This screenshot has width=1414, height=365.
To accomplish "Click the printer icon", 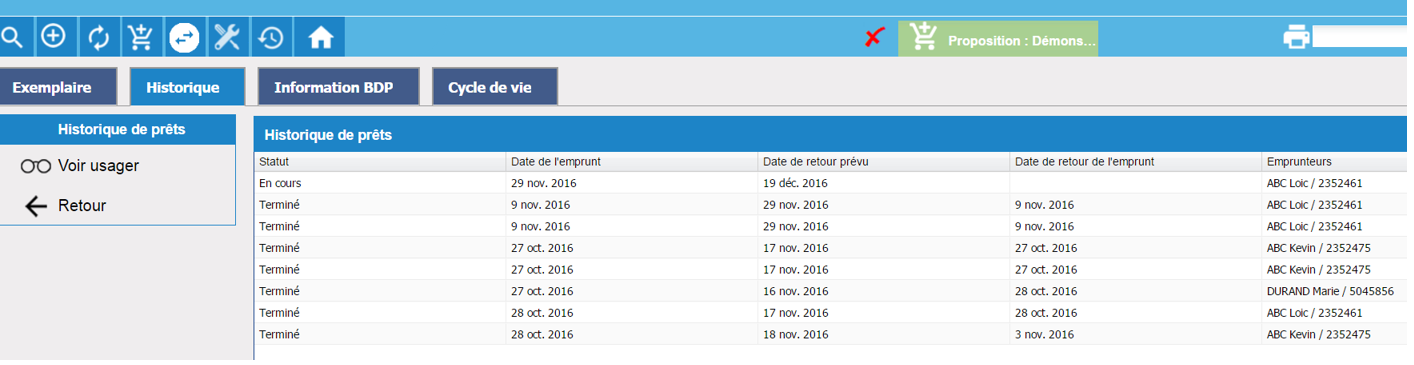I will click(1296, 38).
